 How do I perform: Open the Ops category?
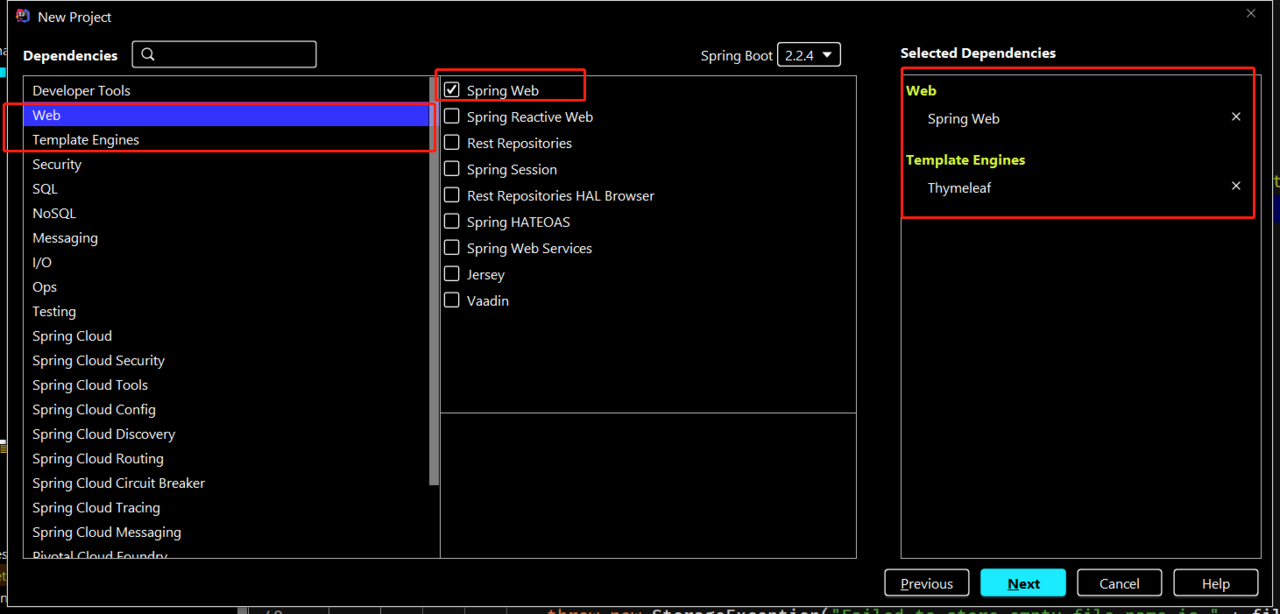click(227, 287)
